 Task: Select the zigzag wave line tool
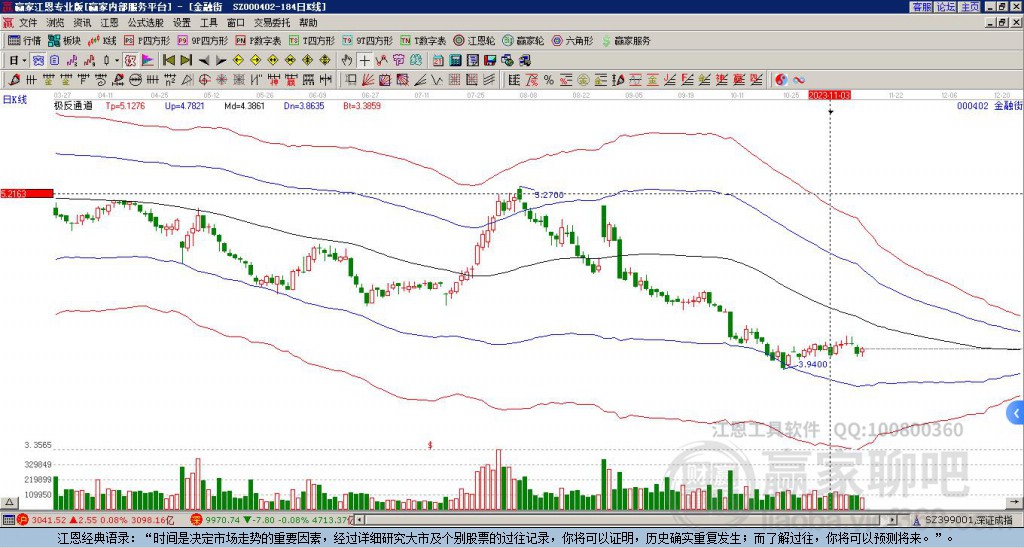pos(436,80)
